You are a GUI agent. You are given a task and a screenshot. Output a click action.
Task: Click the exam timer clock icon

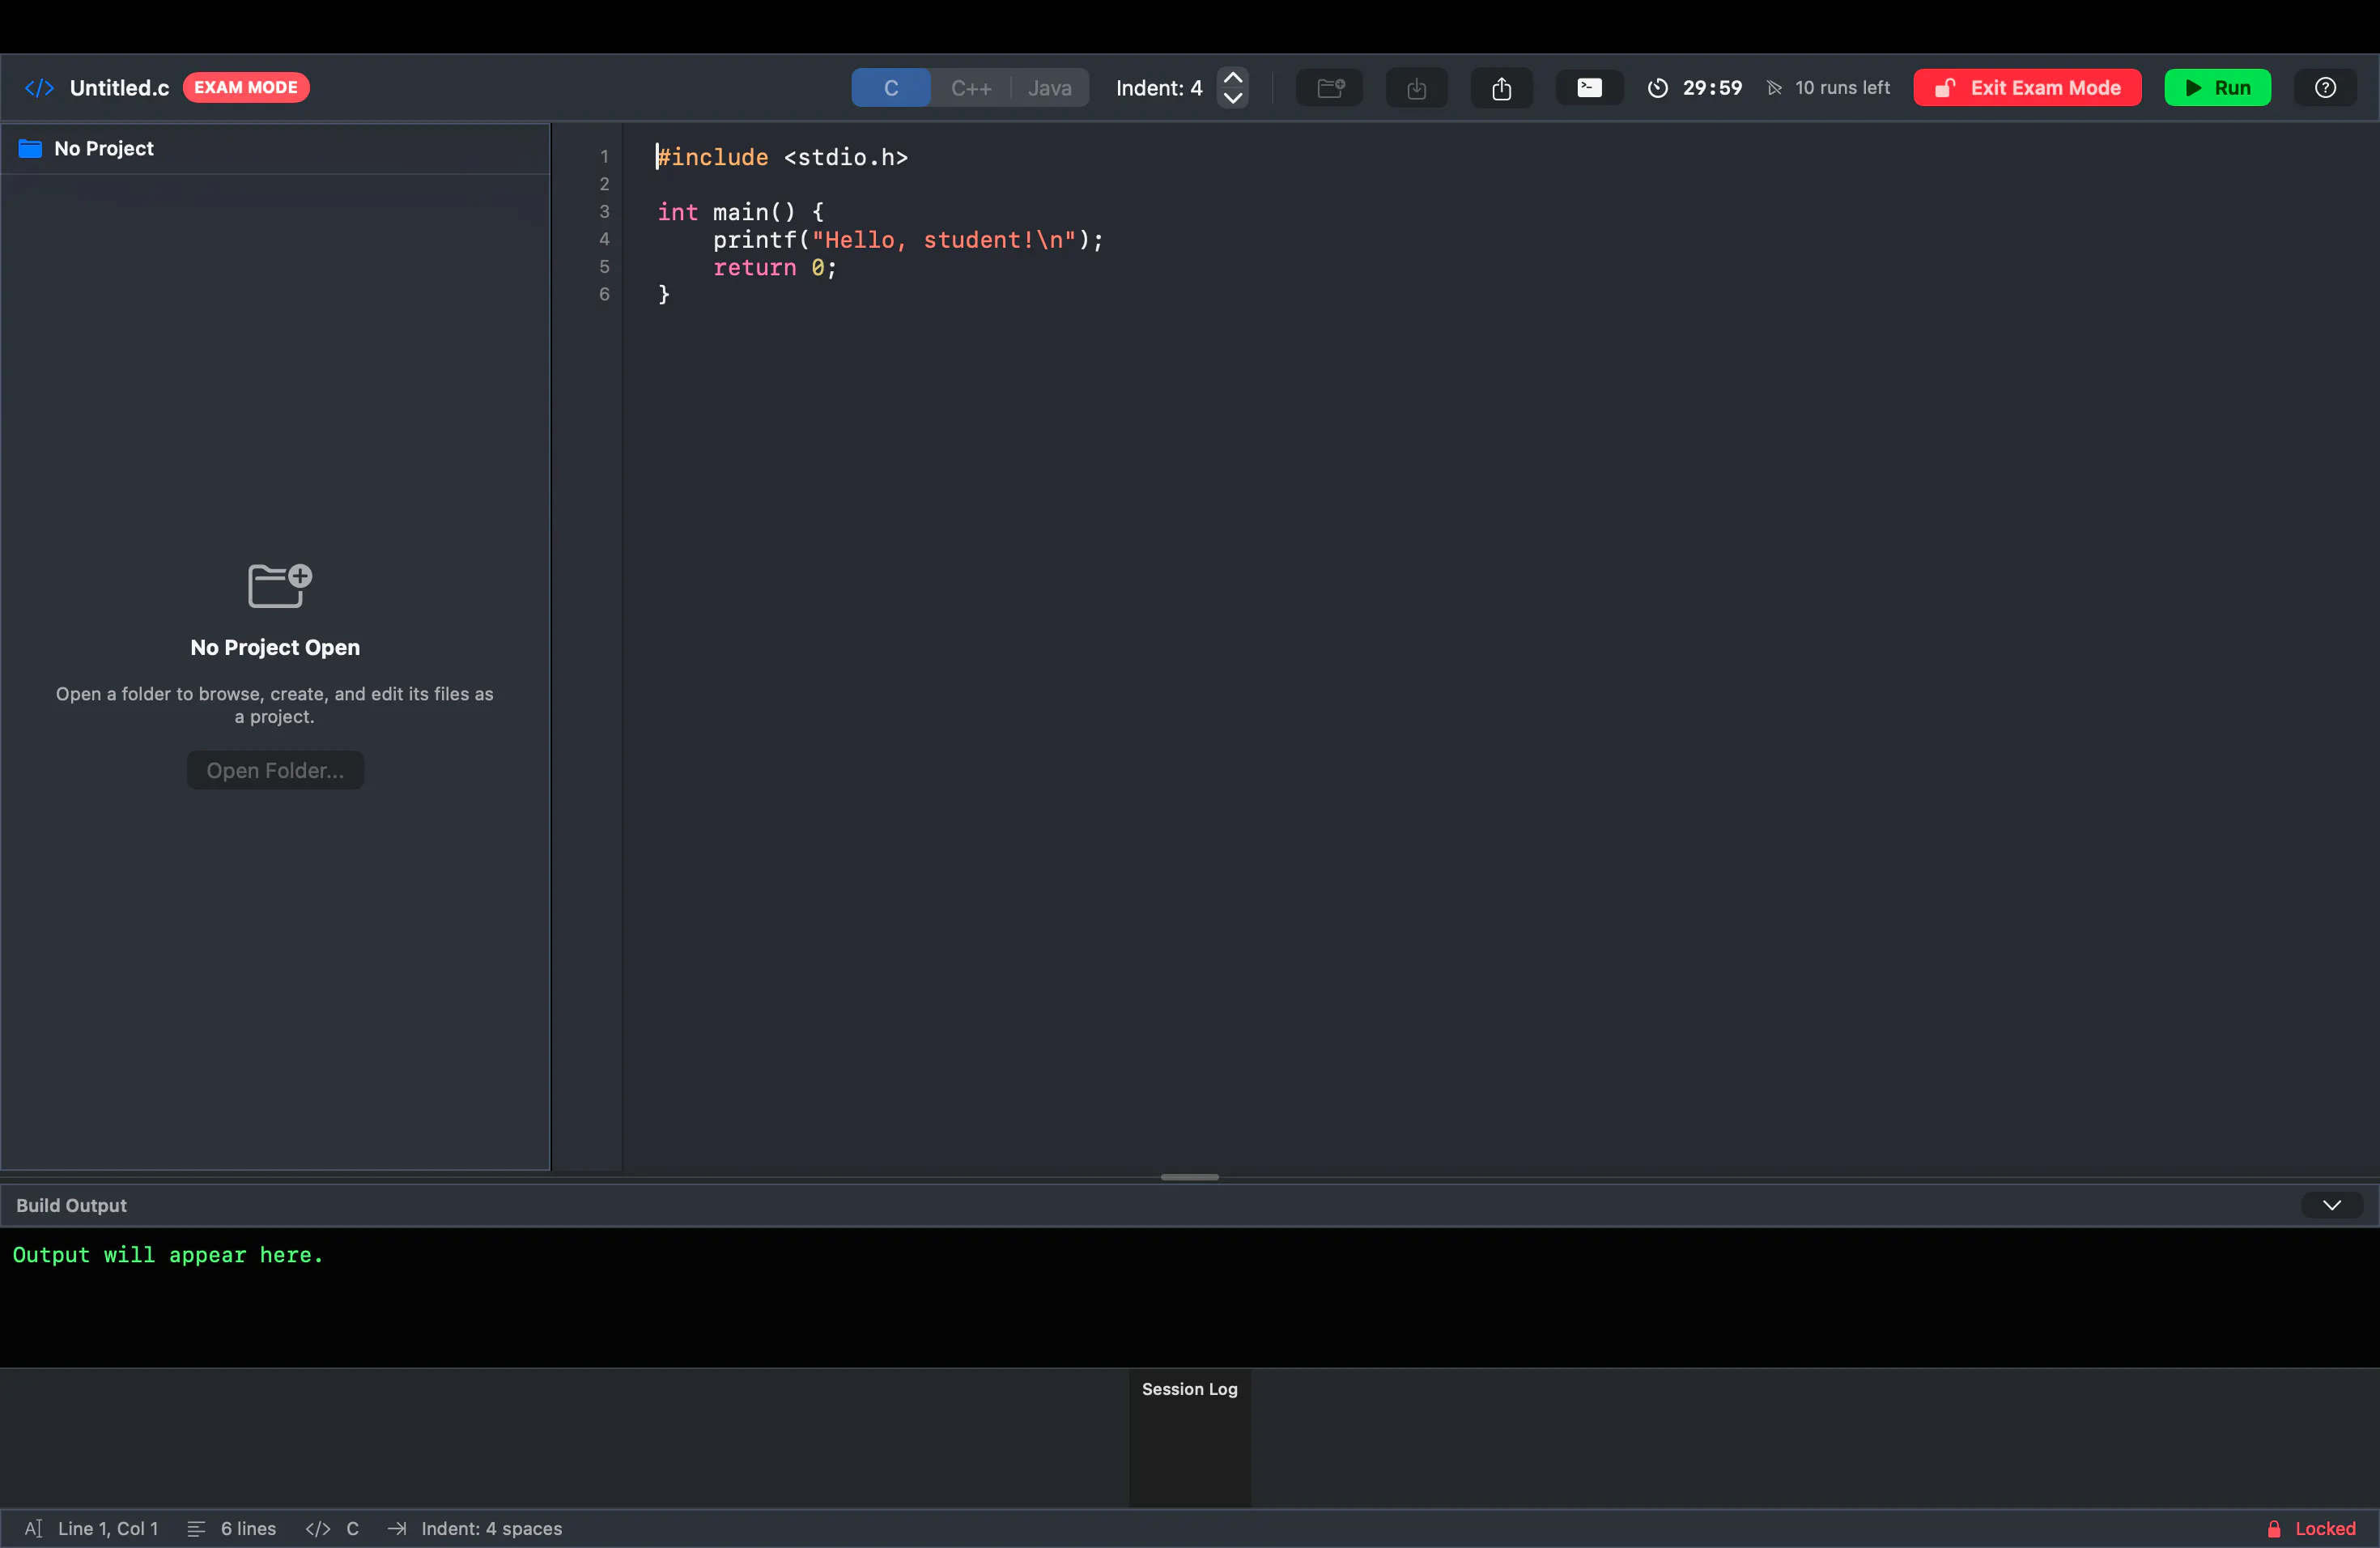click(1657, 88)
